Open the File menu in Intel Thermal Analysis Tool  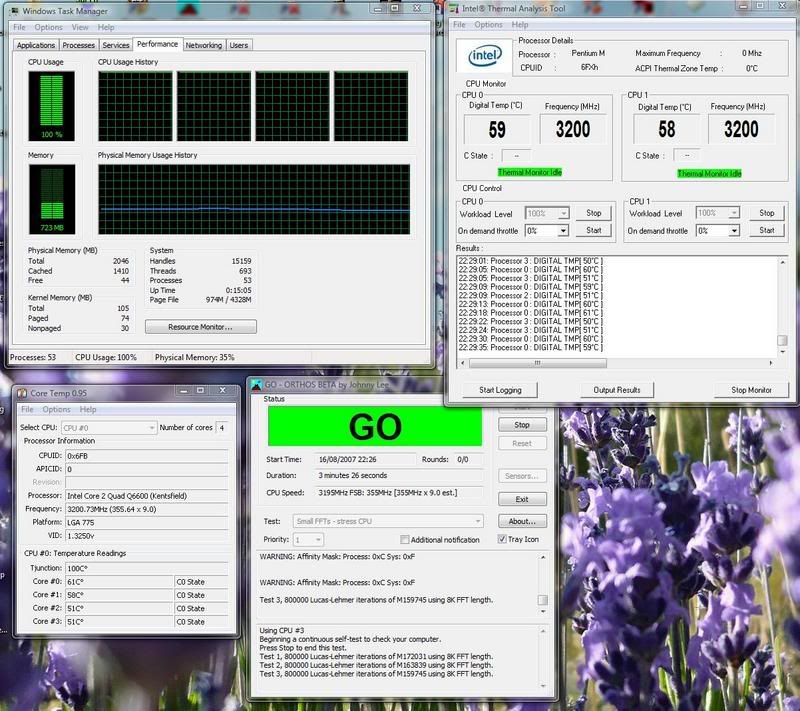click(459, 24)
